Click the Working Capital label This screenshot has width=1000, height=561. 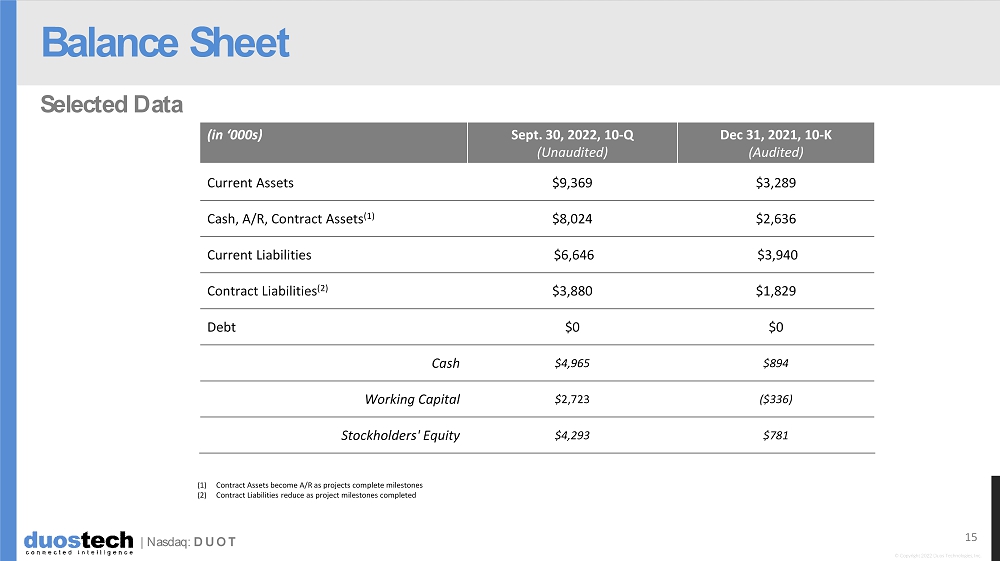tap(412, 399)
